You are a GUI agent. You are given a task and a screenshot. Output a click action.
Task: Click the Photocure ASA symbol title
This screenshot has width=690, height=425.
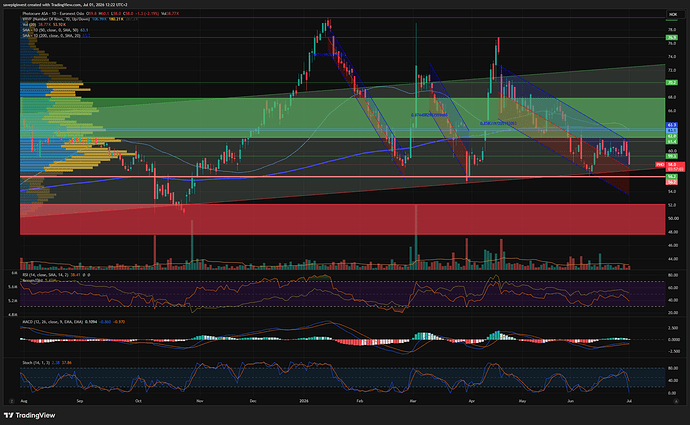tap(53, 14)
